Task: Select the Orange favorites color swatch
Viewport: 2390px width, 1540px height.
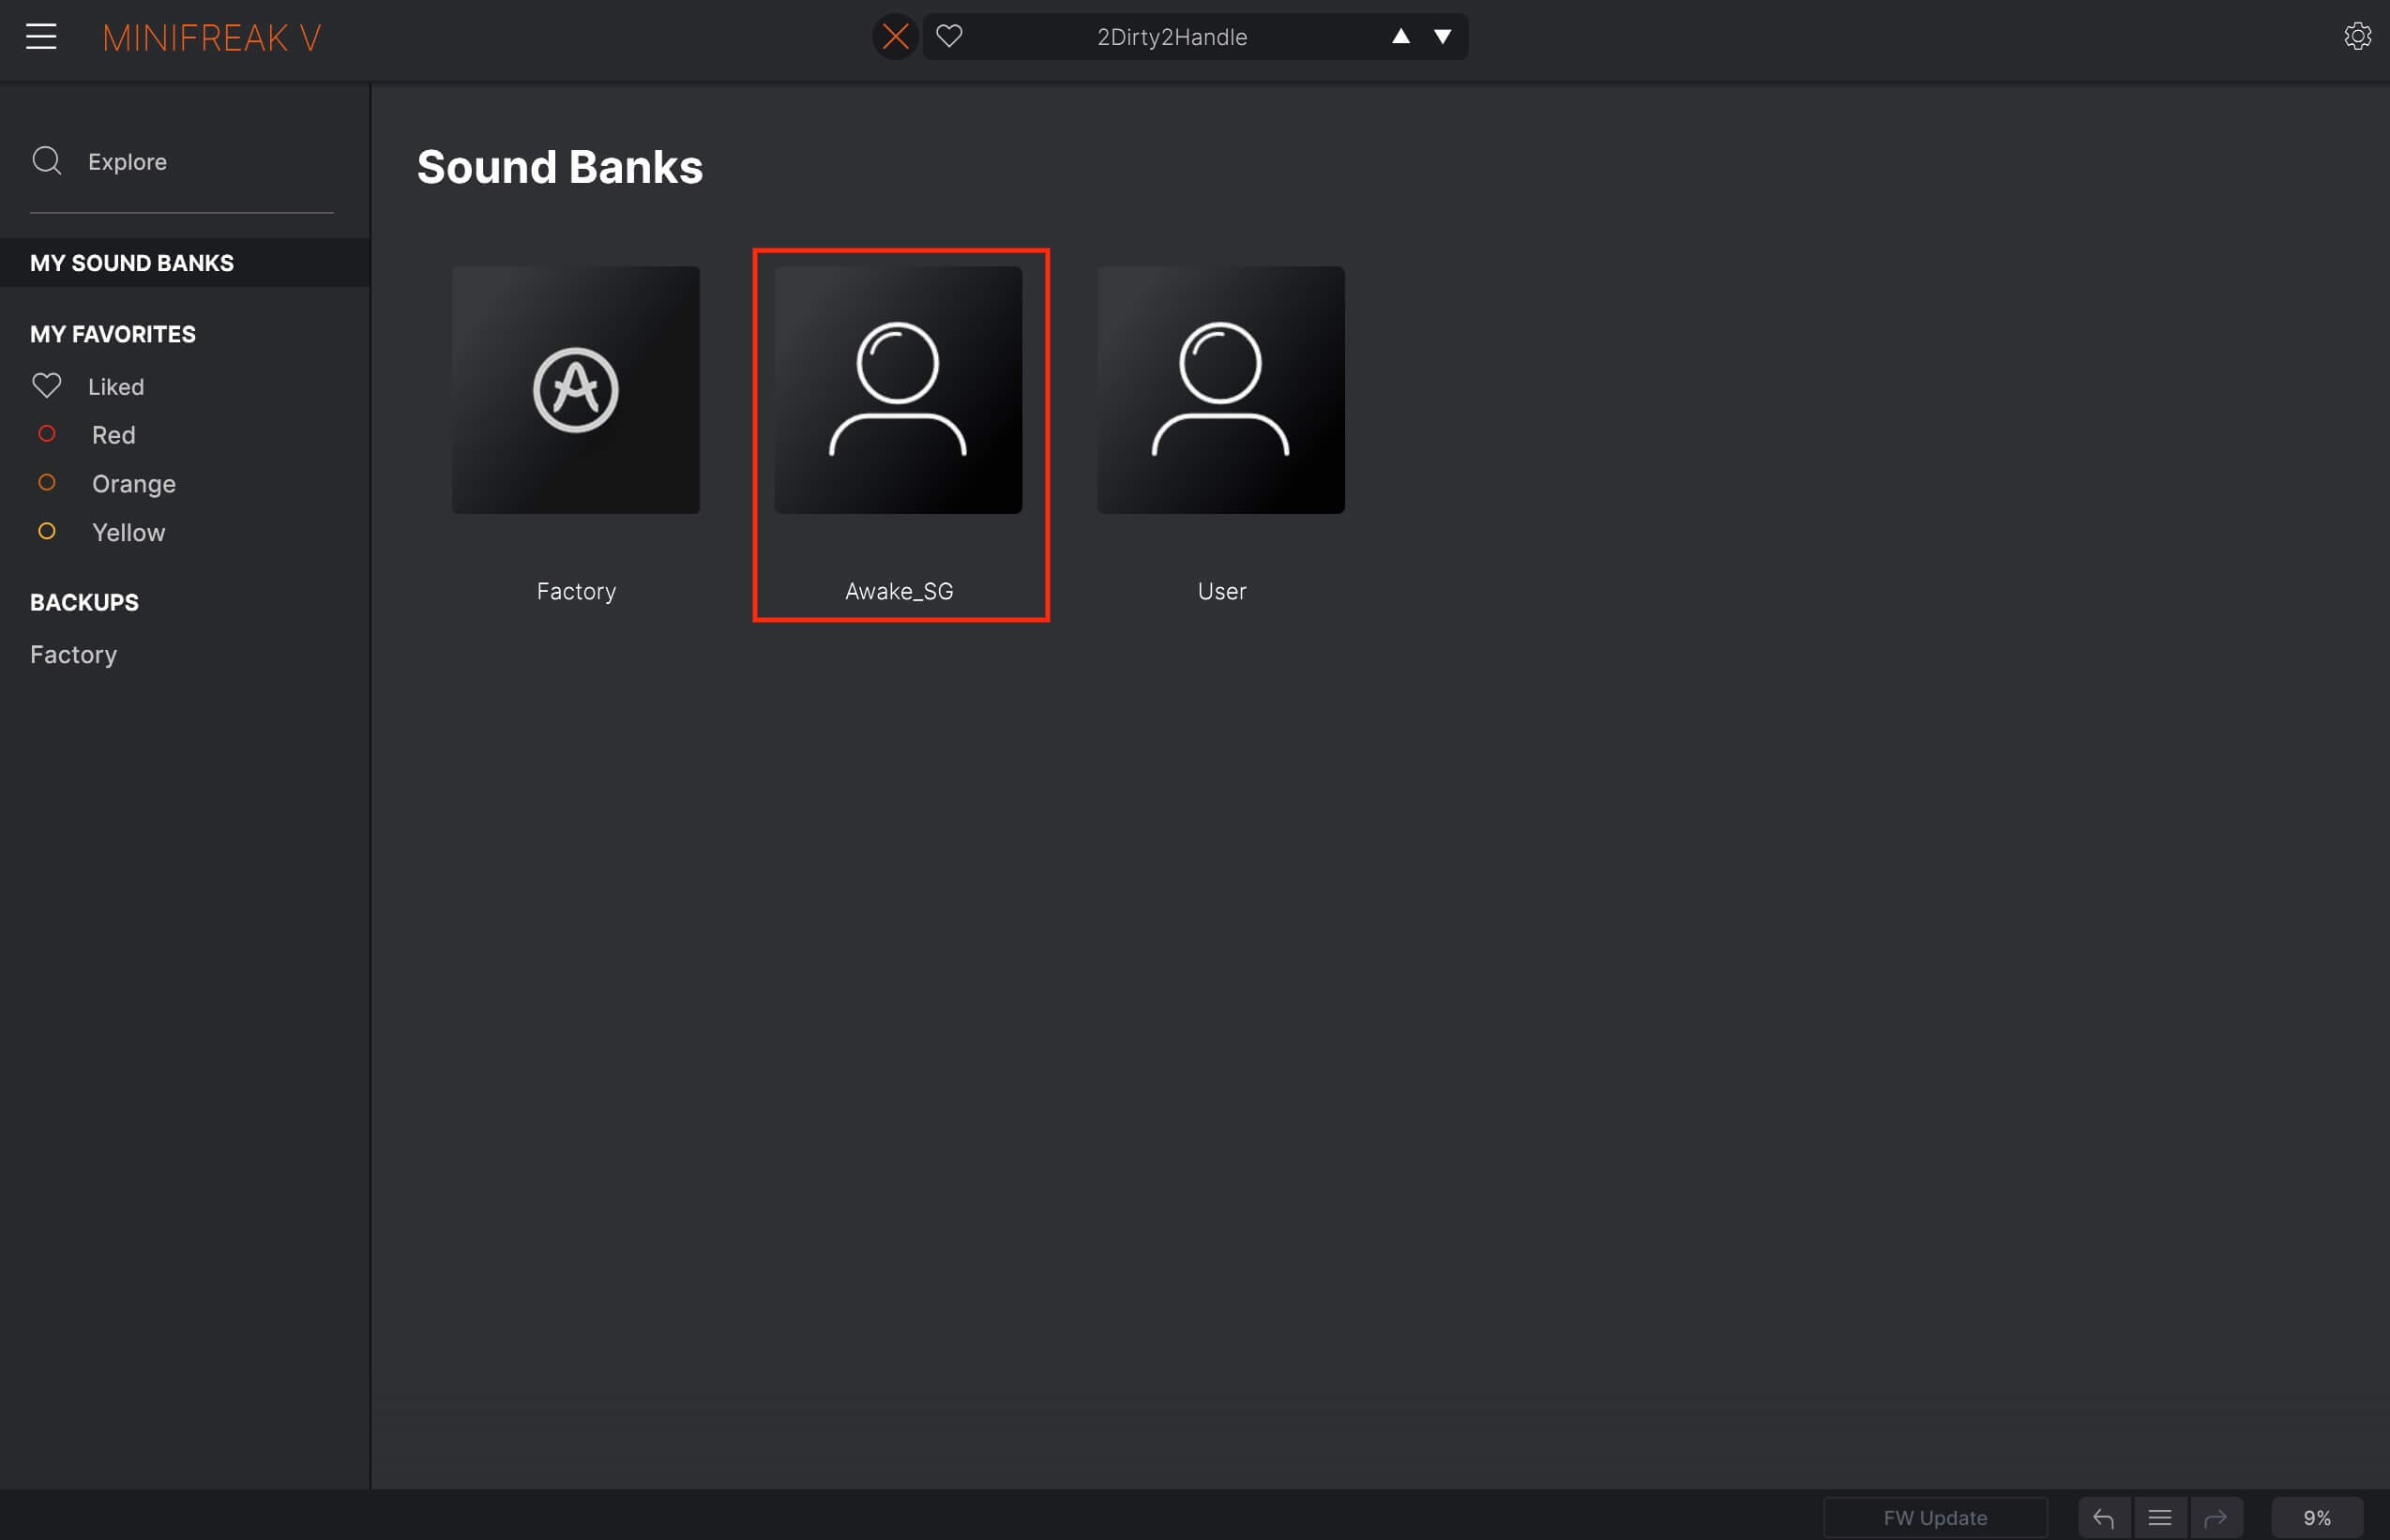Action: [47, 482]
